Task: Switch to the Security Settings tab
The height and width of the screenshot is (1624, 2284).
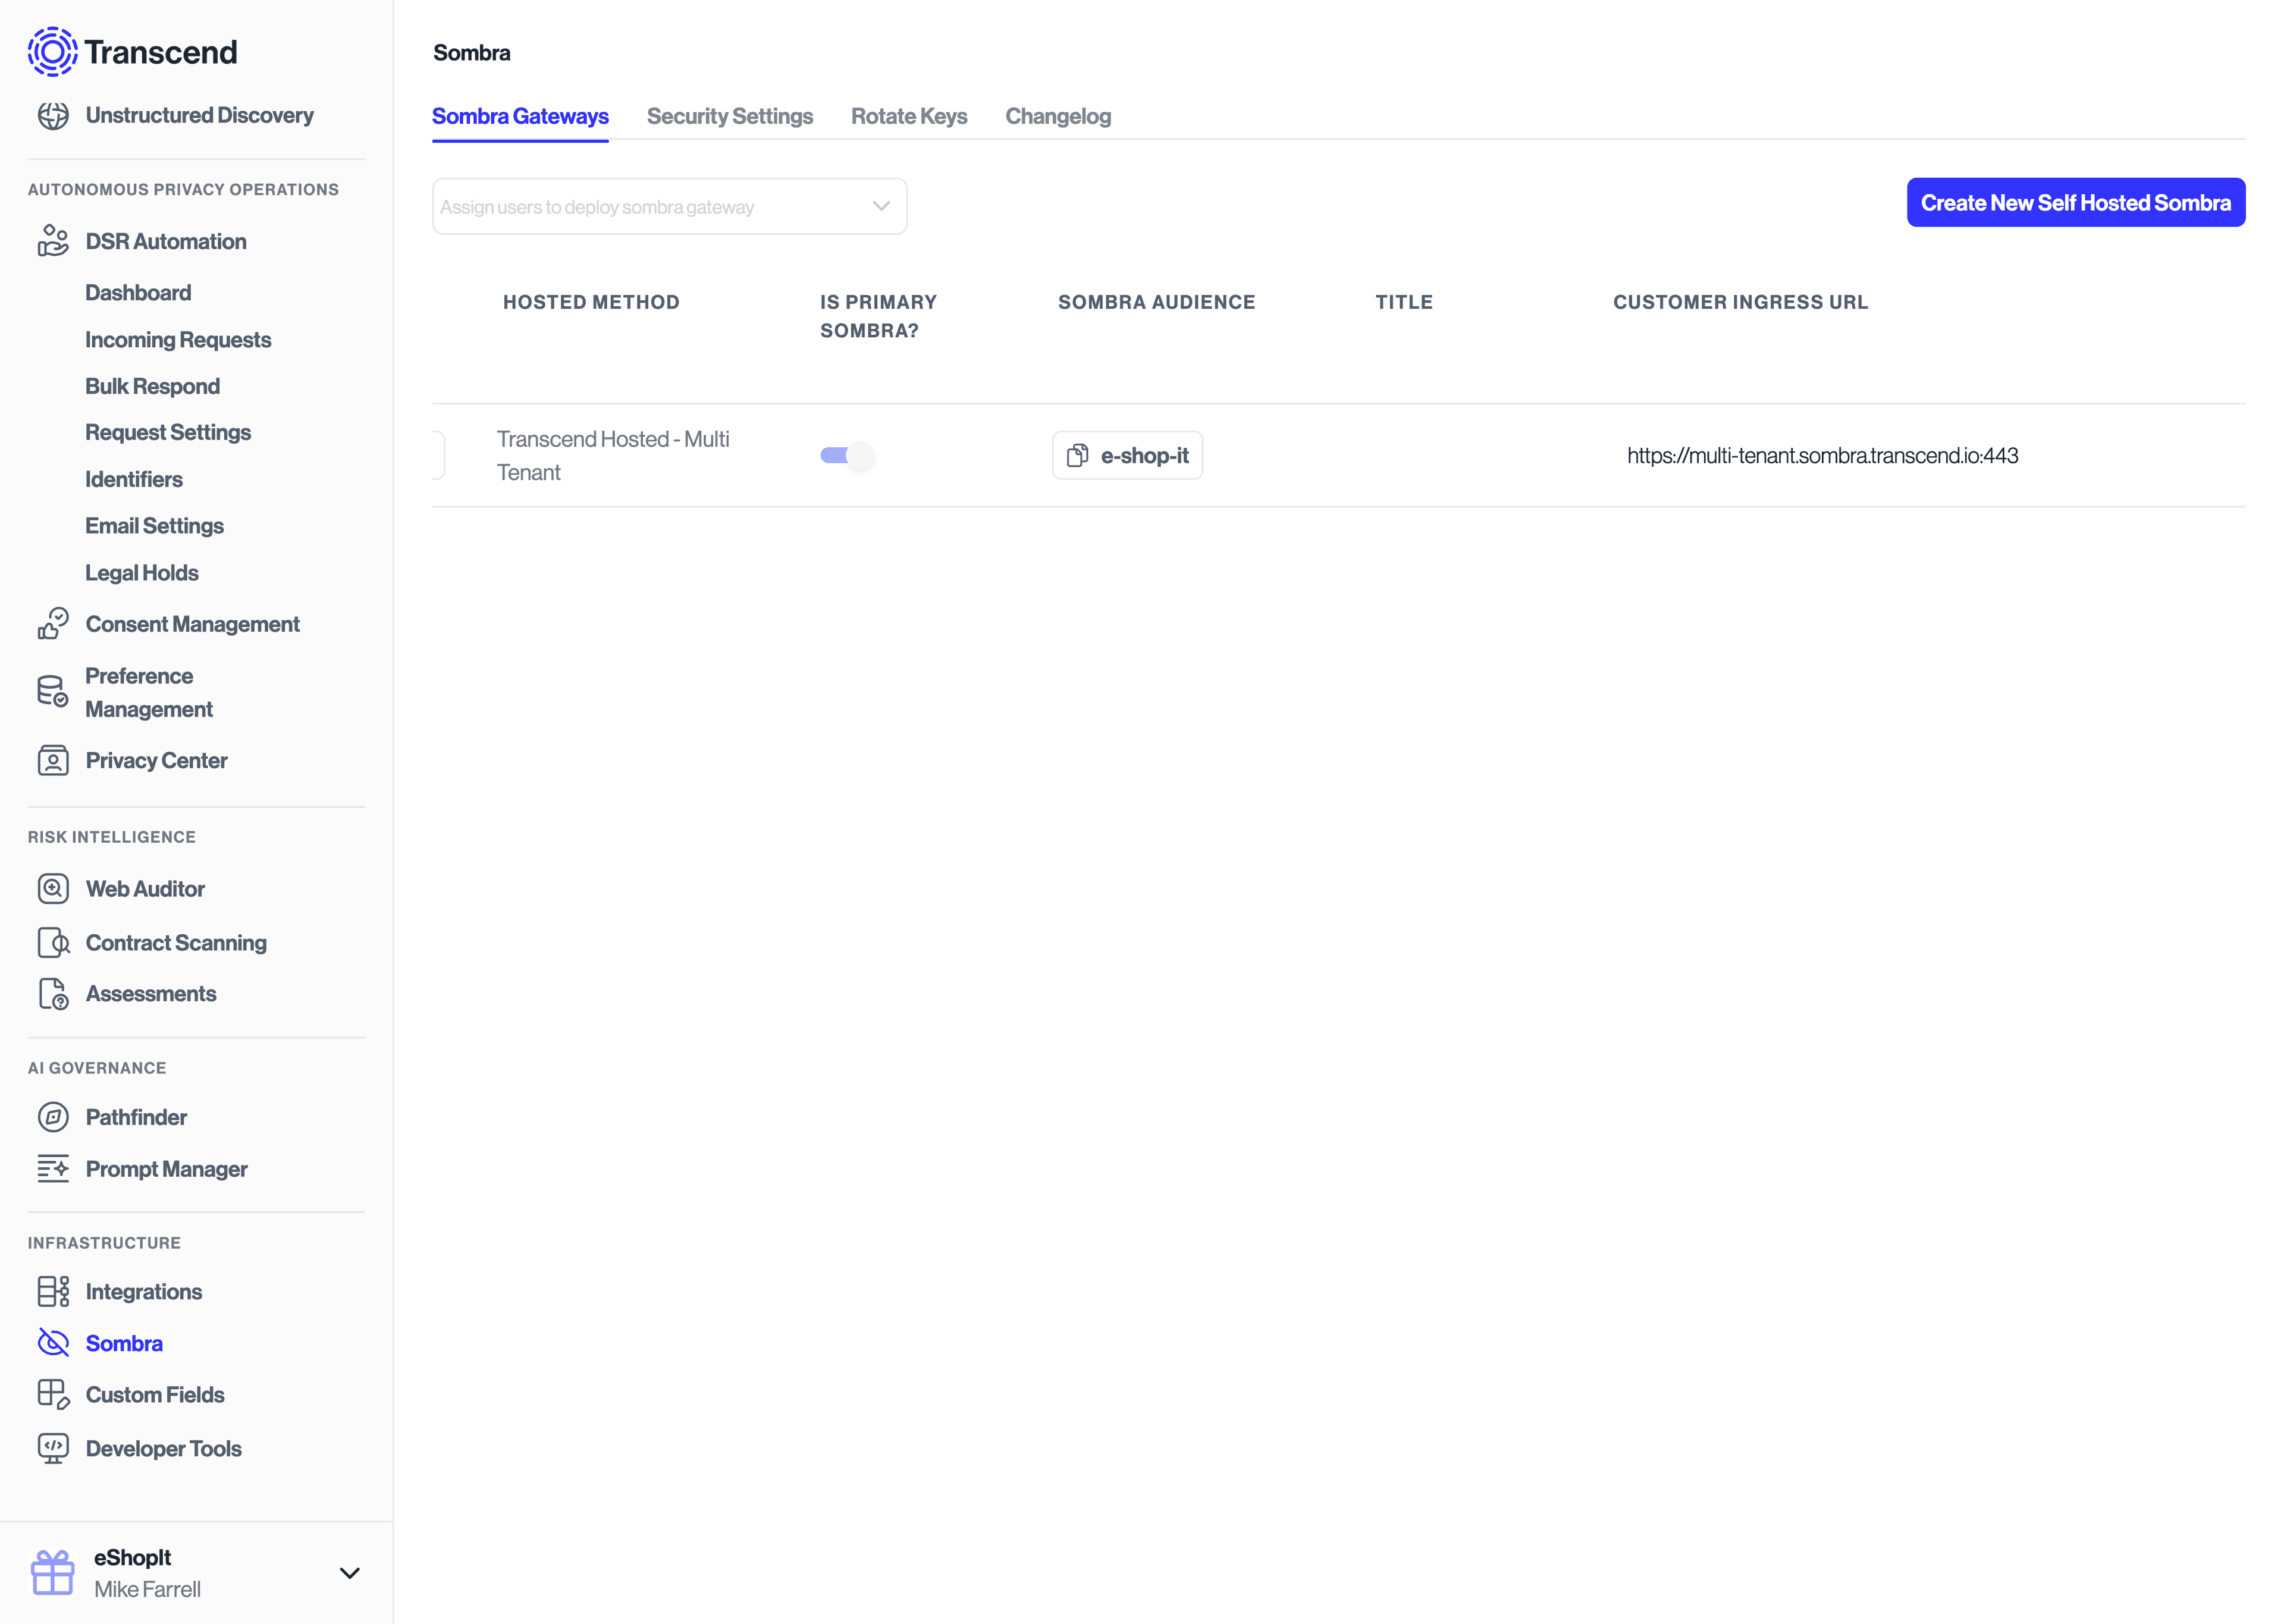Action: point(730,116)
